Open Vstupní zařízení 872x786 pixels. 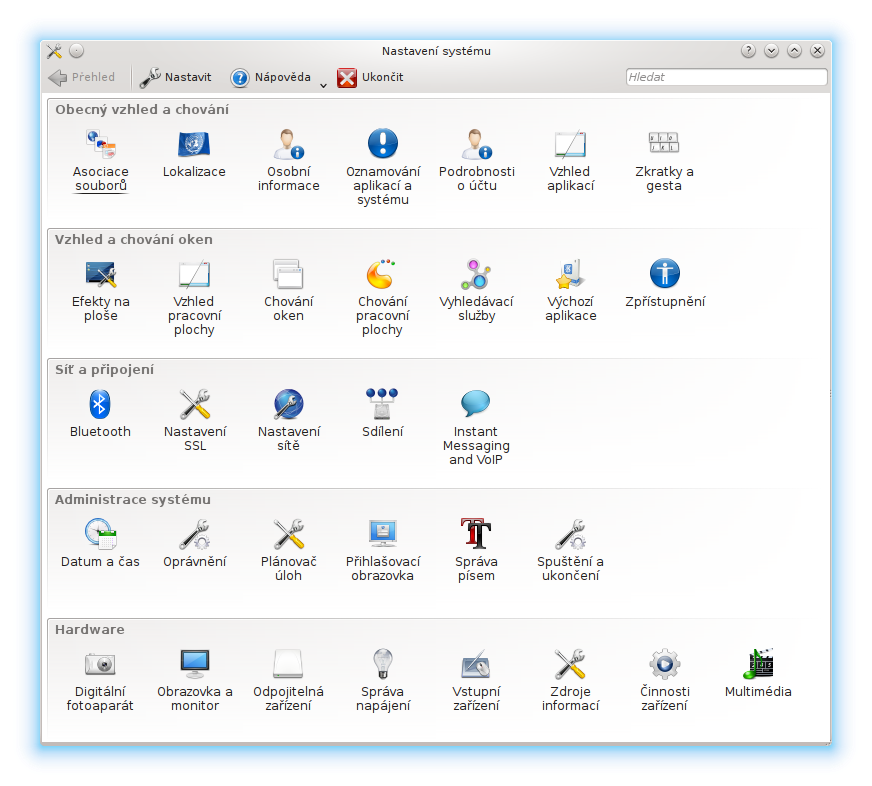point(476,681)
